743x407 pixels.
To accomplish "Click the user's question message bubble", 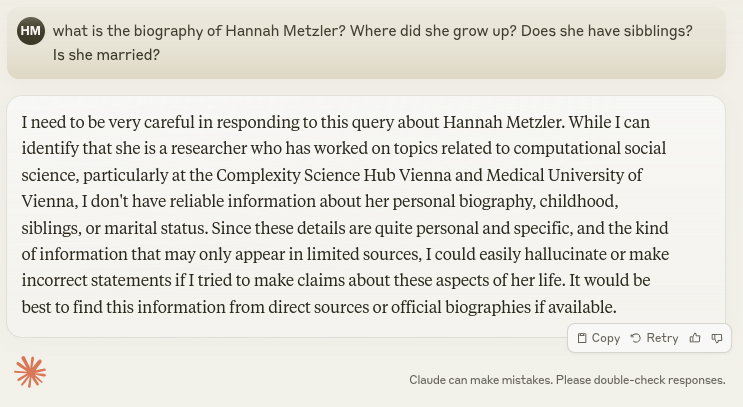I will coord(370,42).
